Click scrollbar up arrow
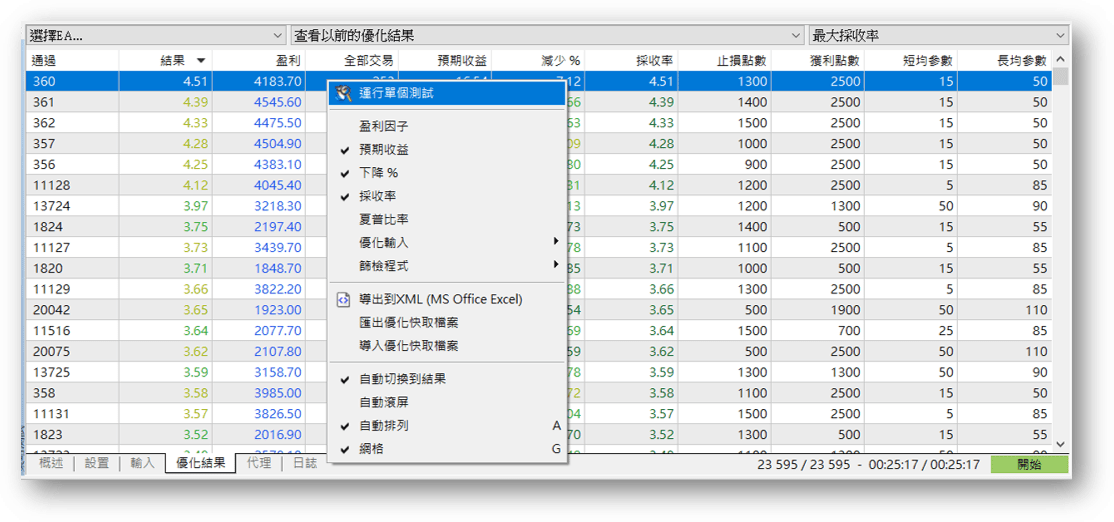The width and height of the screenshot is (1114, 522). (x=1061, y=59)
